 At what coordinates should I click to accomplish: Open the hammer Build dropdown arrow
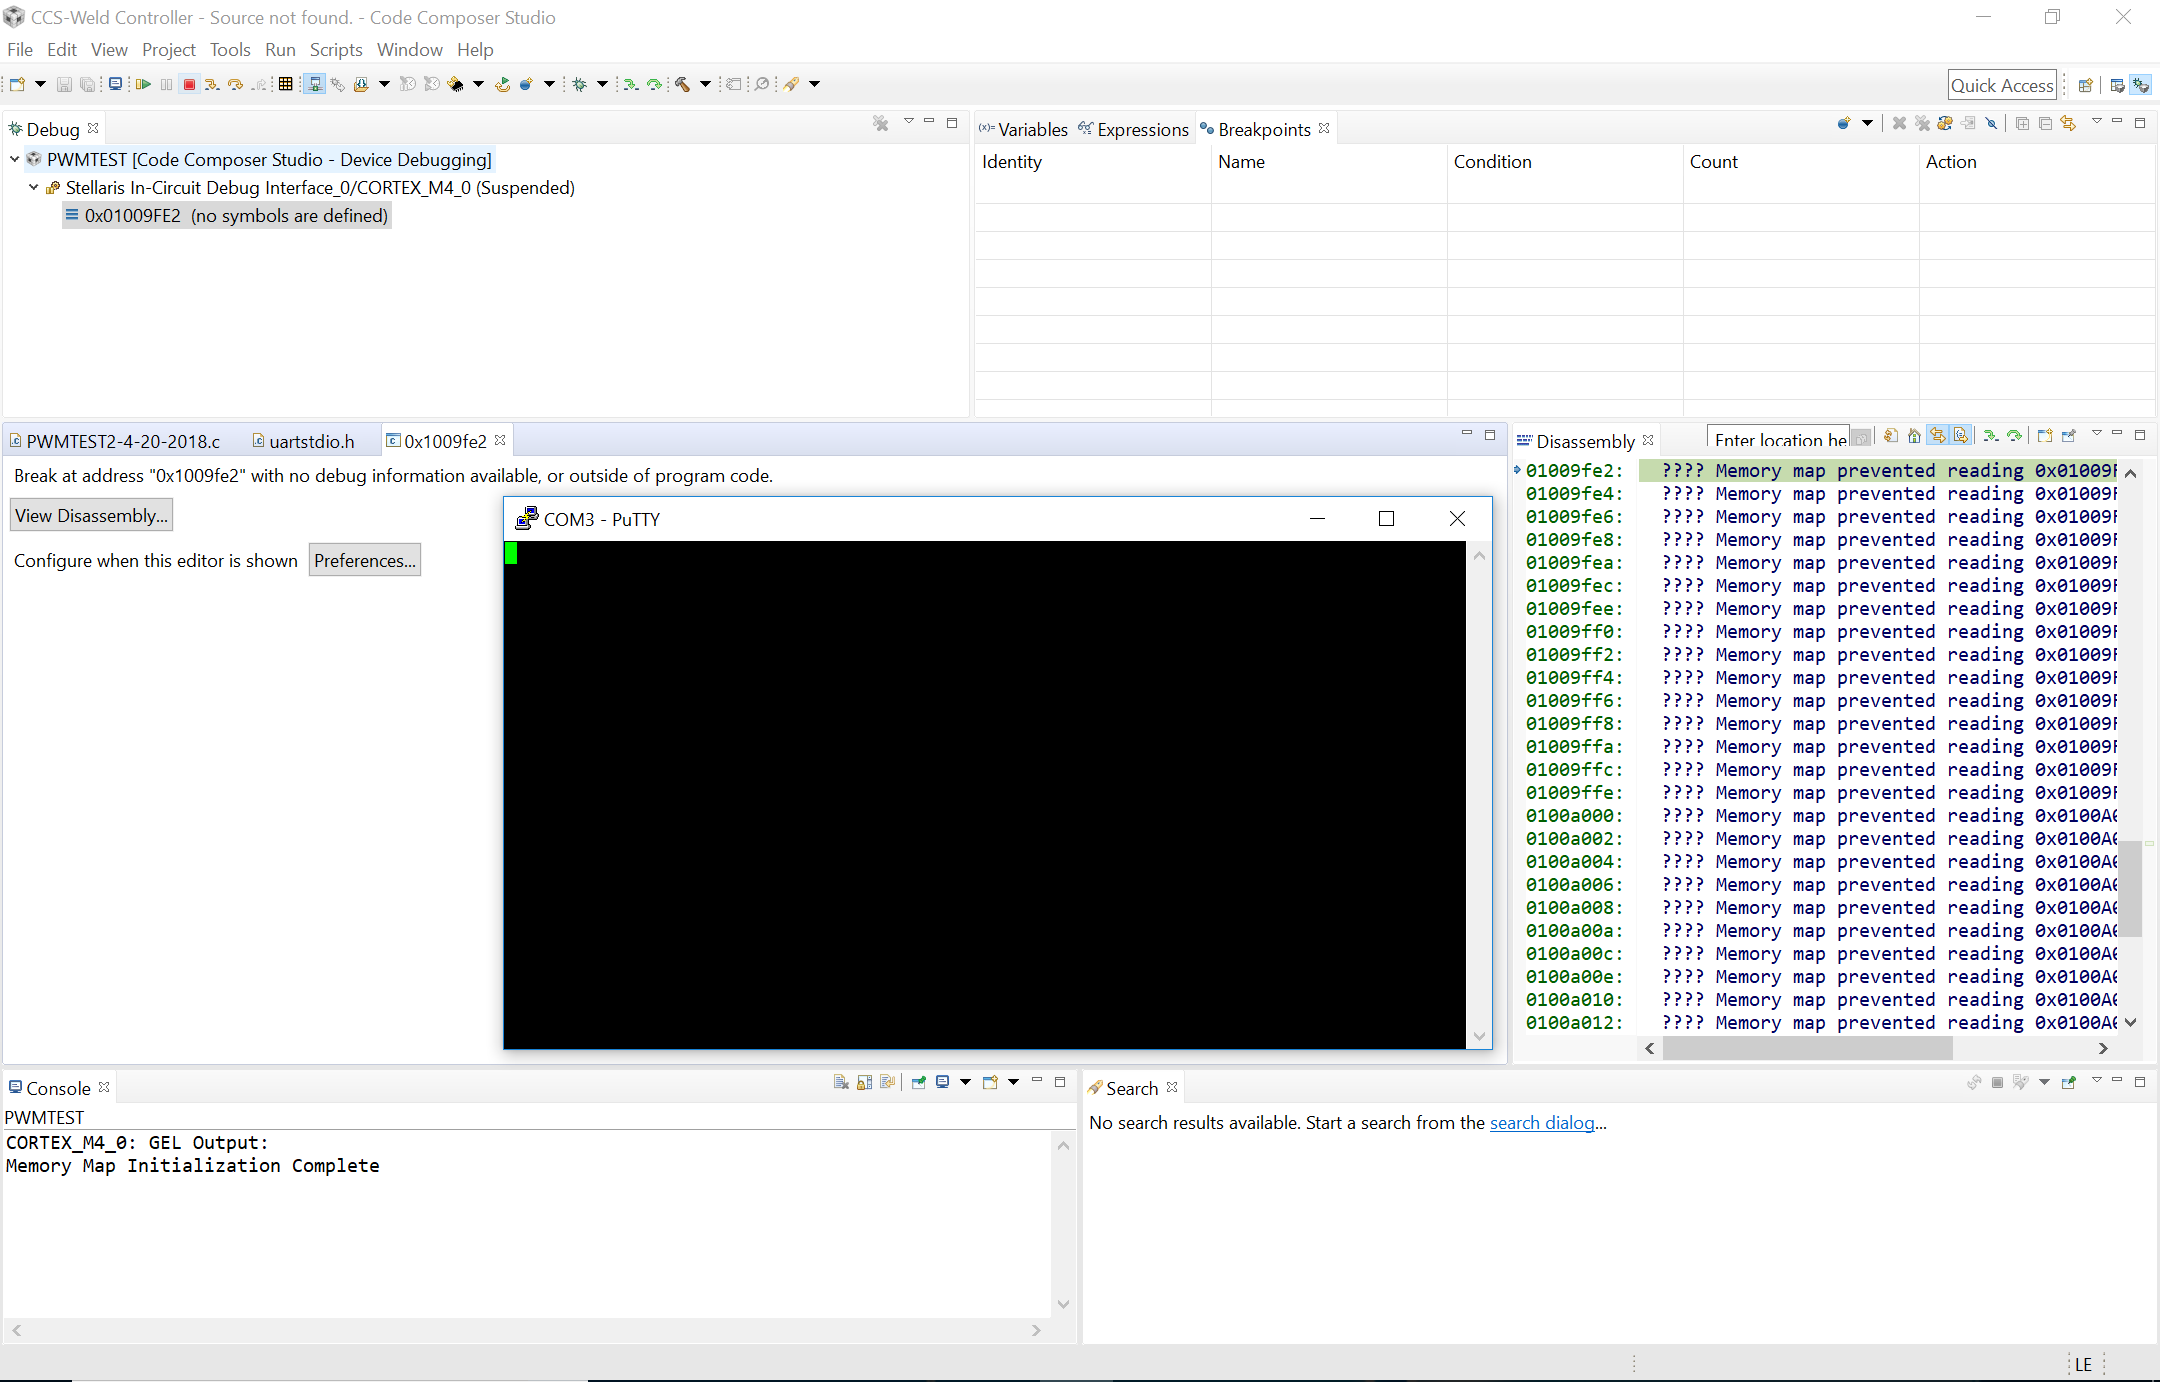(705, 85)
